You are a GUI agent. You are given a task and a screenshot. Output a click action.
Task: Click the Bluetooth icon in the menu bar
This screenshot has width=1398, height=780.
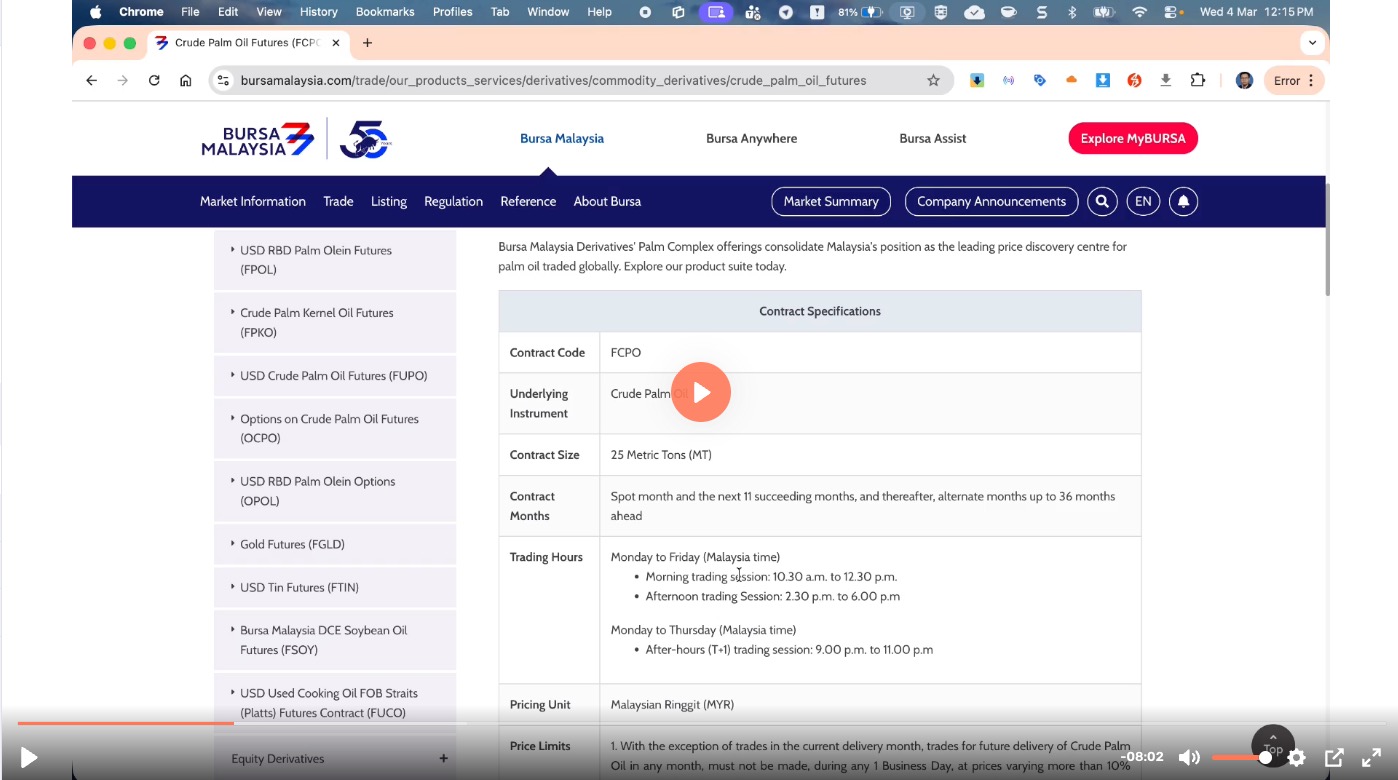(x=1072, y=12)
